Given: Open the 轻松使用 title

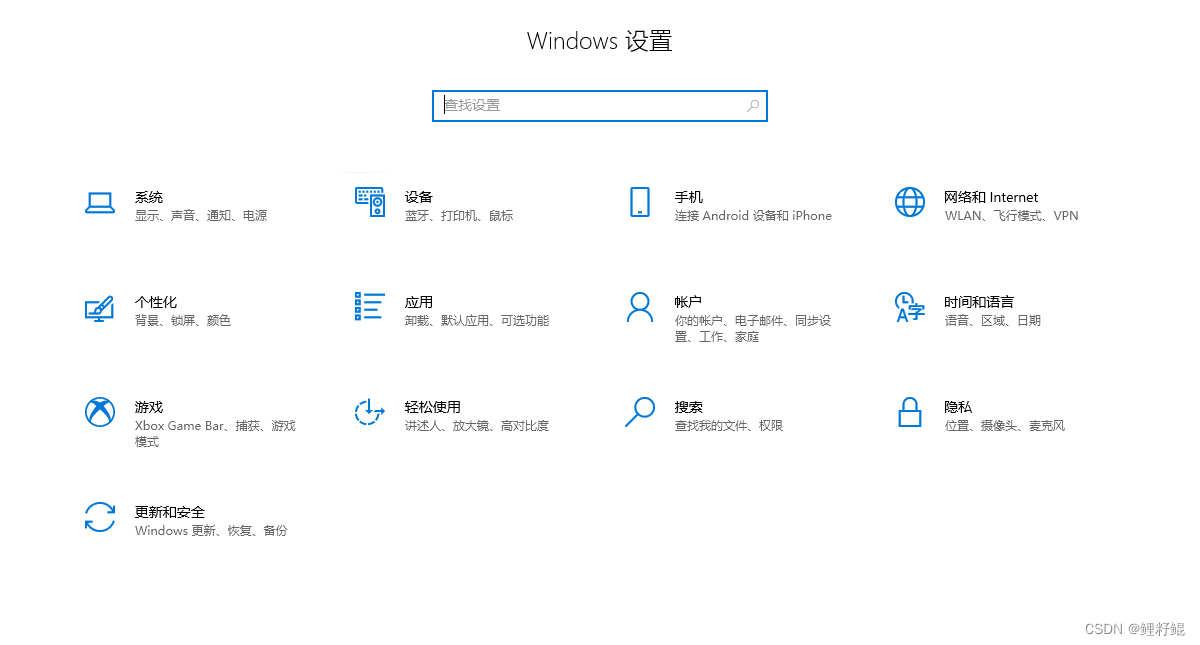Looking at the screenshot, I should point(433,407).
